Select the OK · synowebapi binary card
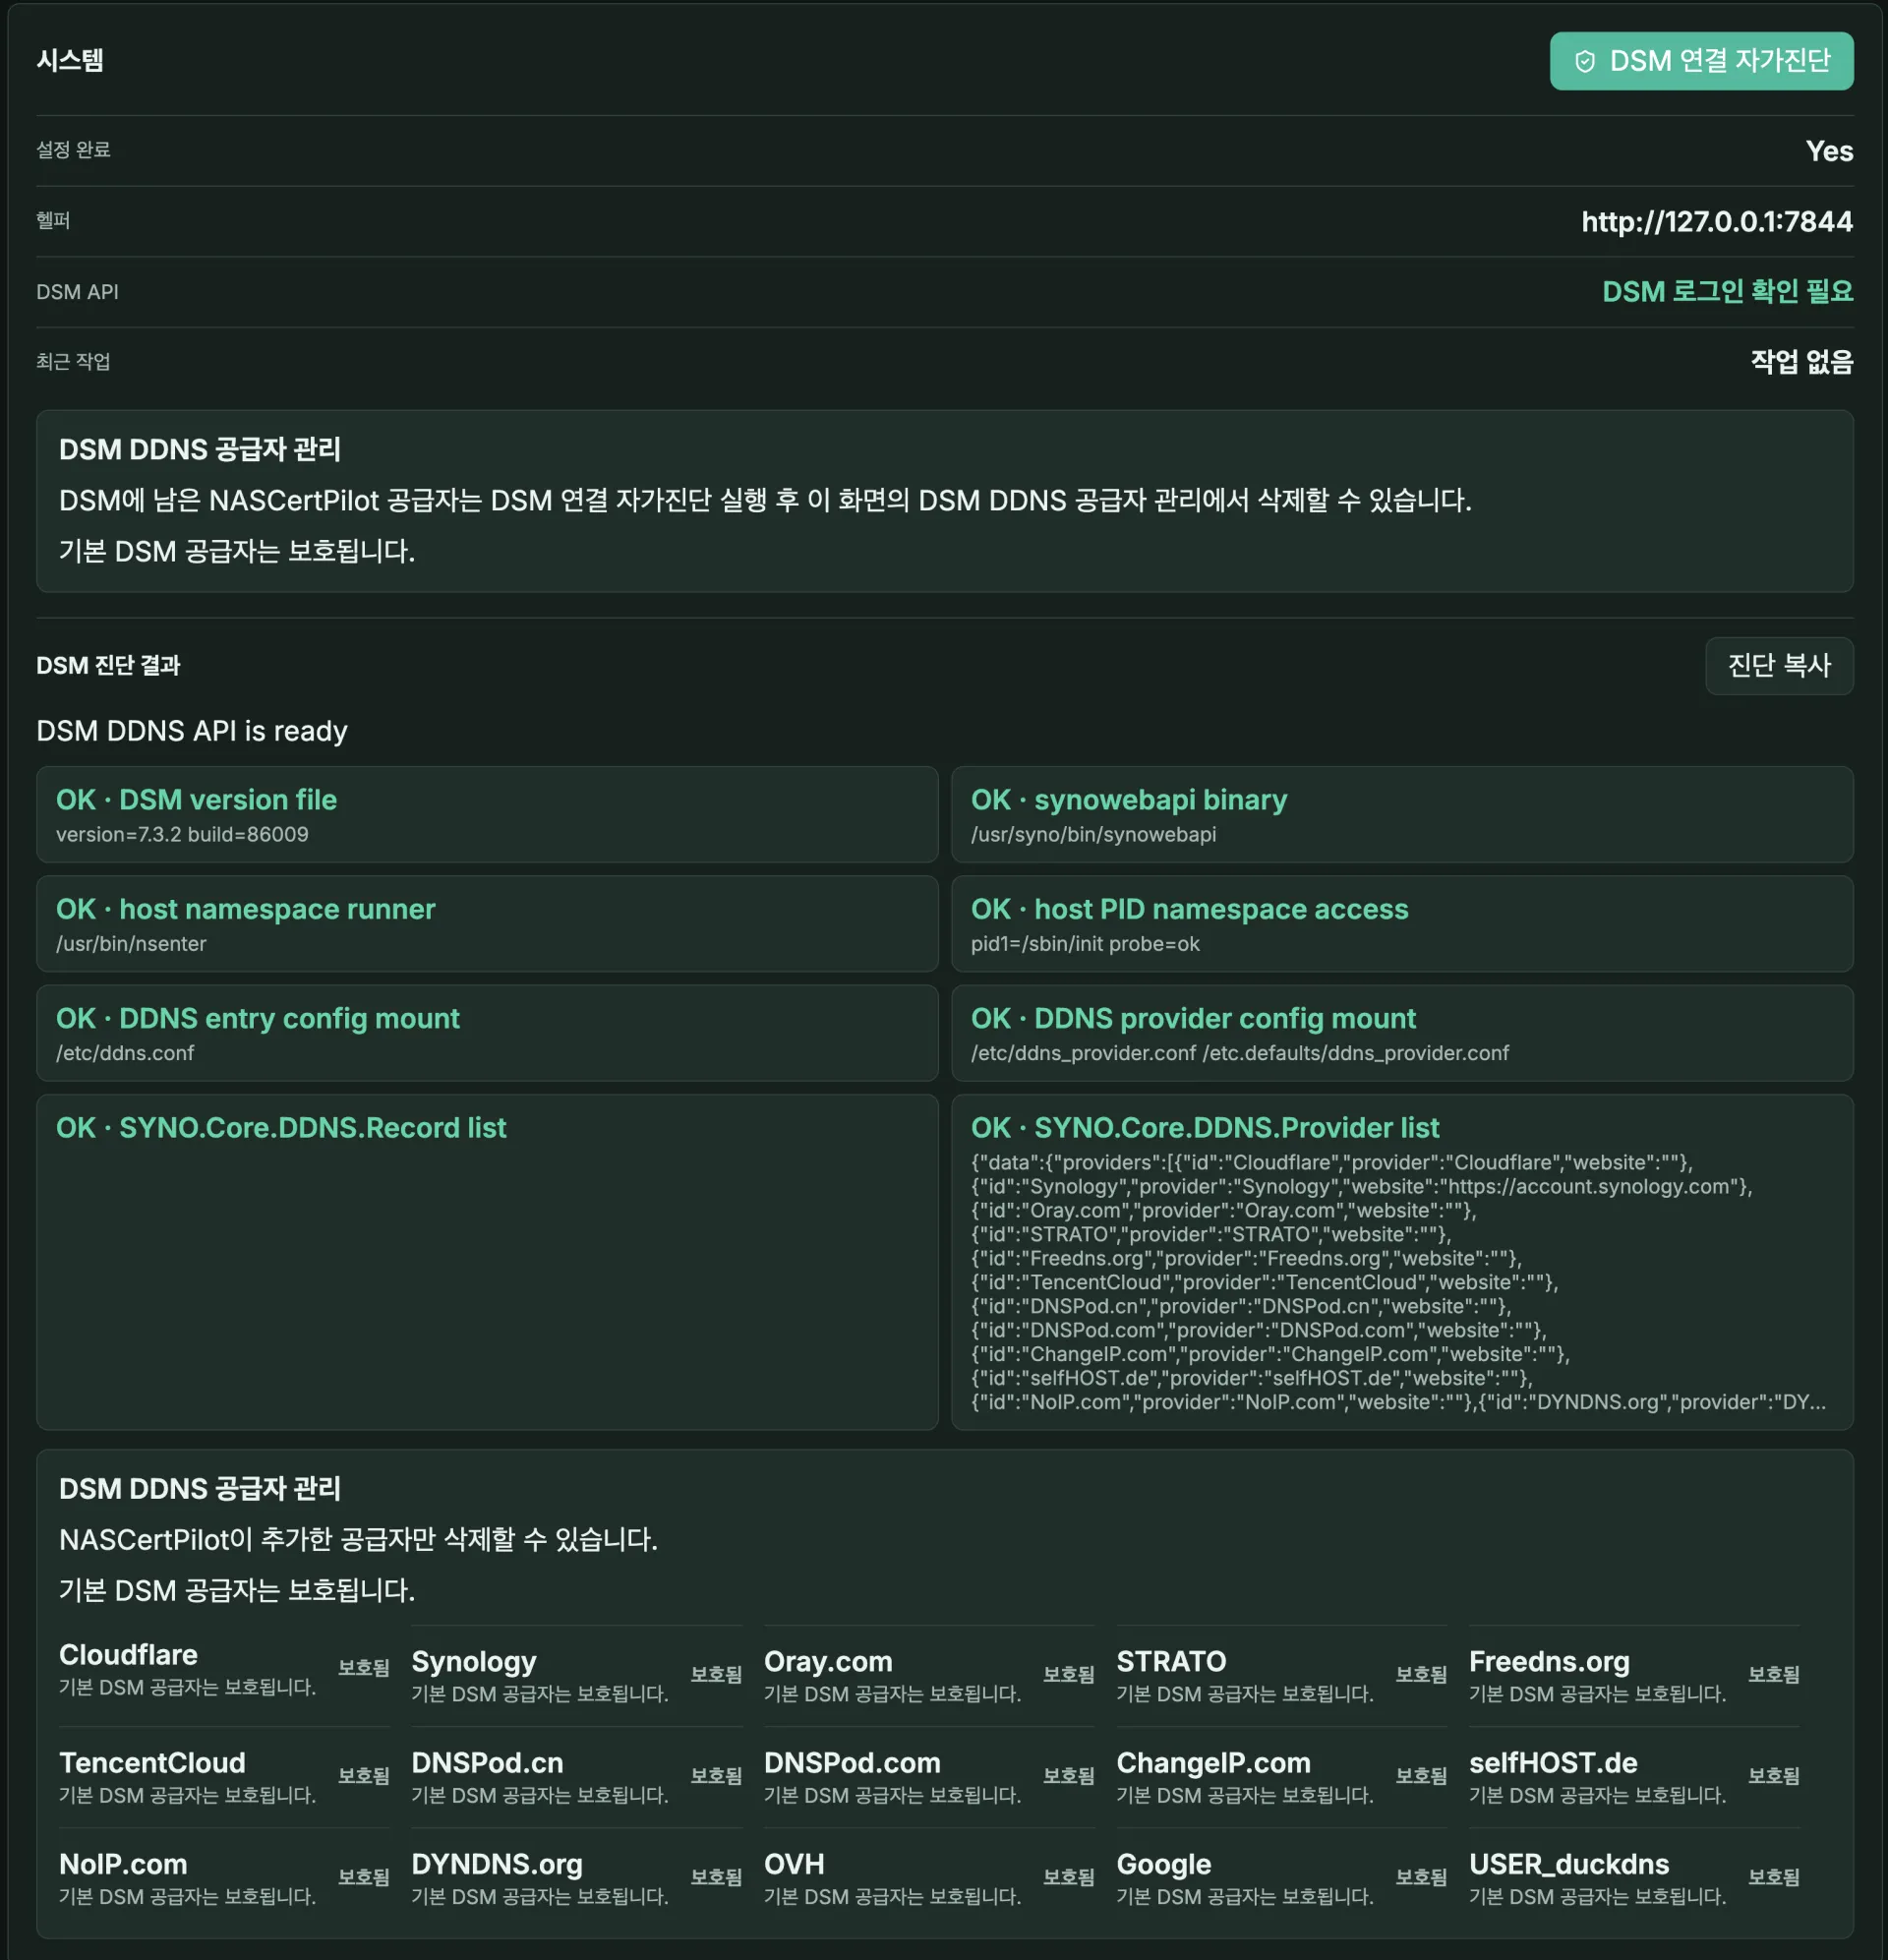This screenshot has height=1960, width=1888. [1402, 815]
